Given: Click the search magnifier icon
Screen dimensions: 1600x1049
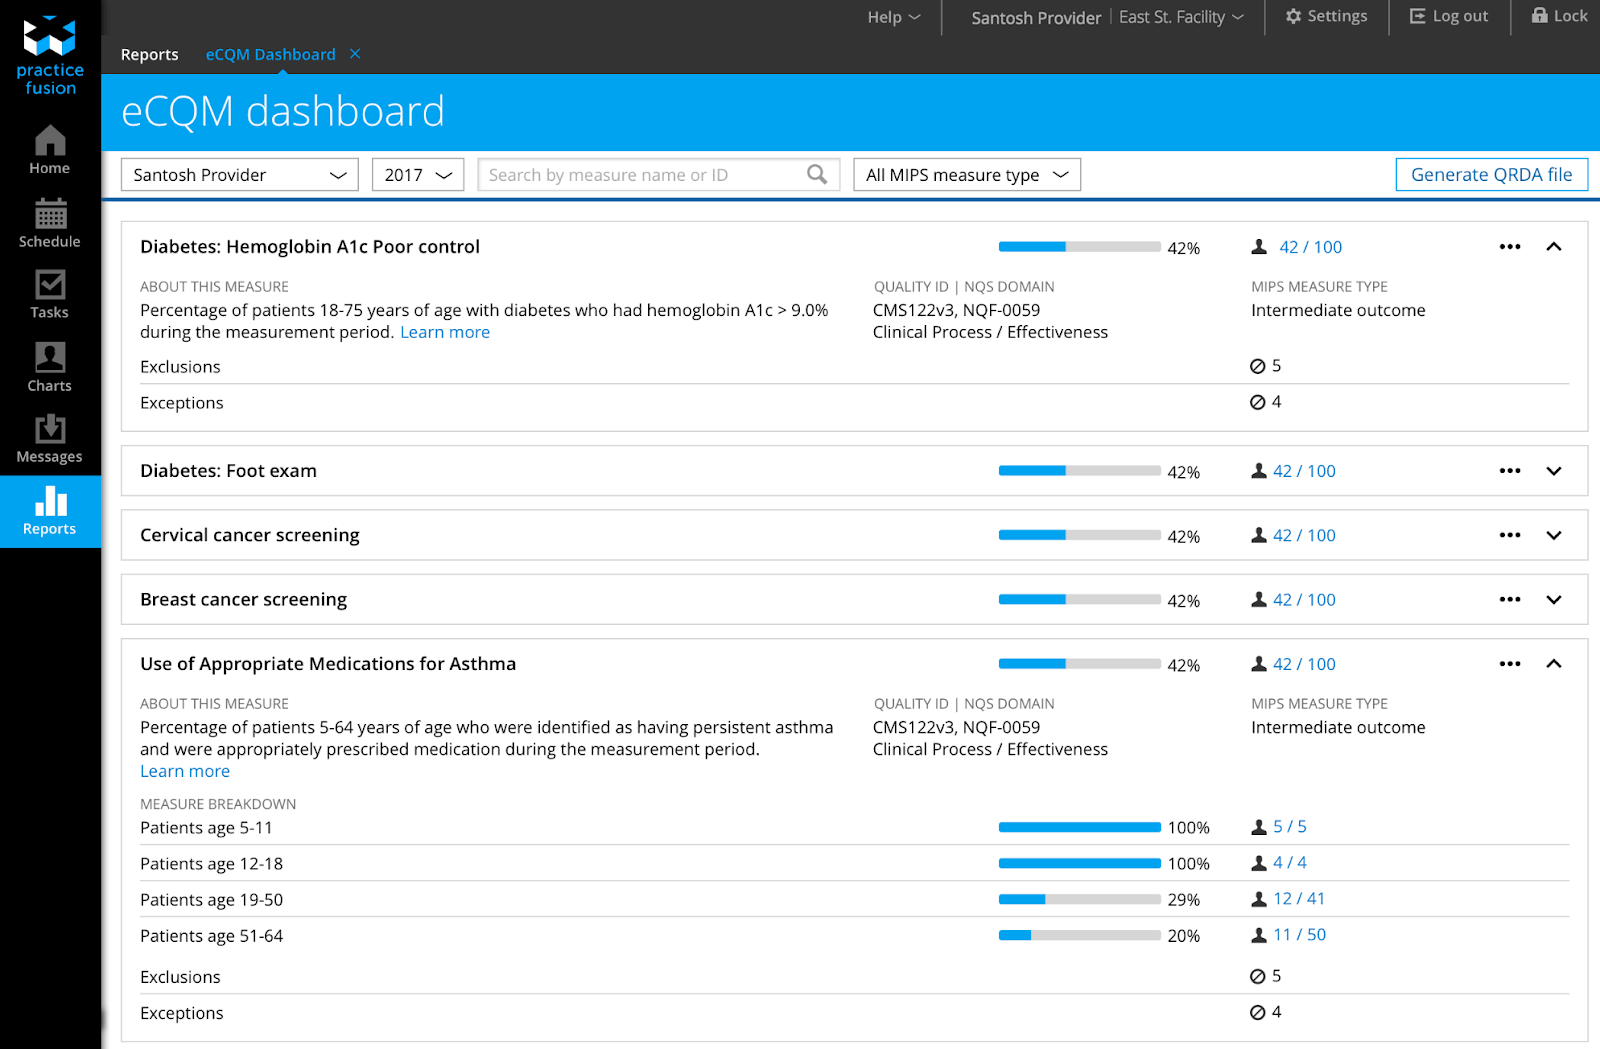Looking at the screenshot, I should point(817,174).
